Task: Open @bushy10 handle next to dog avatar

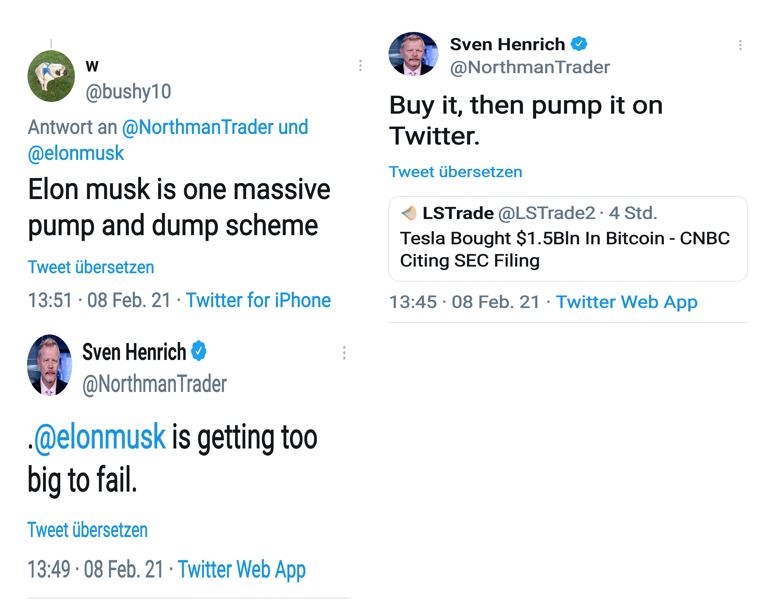Action: (128, 91)
